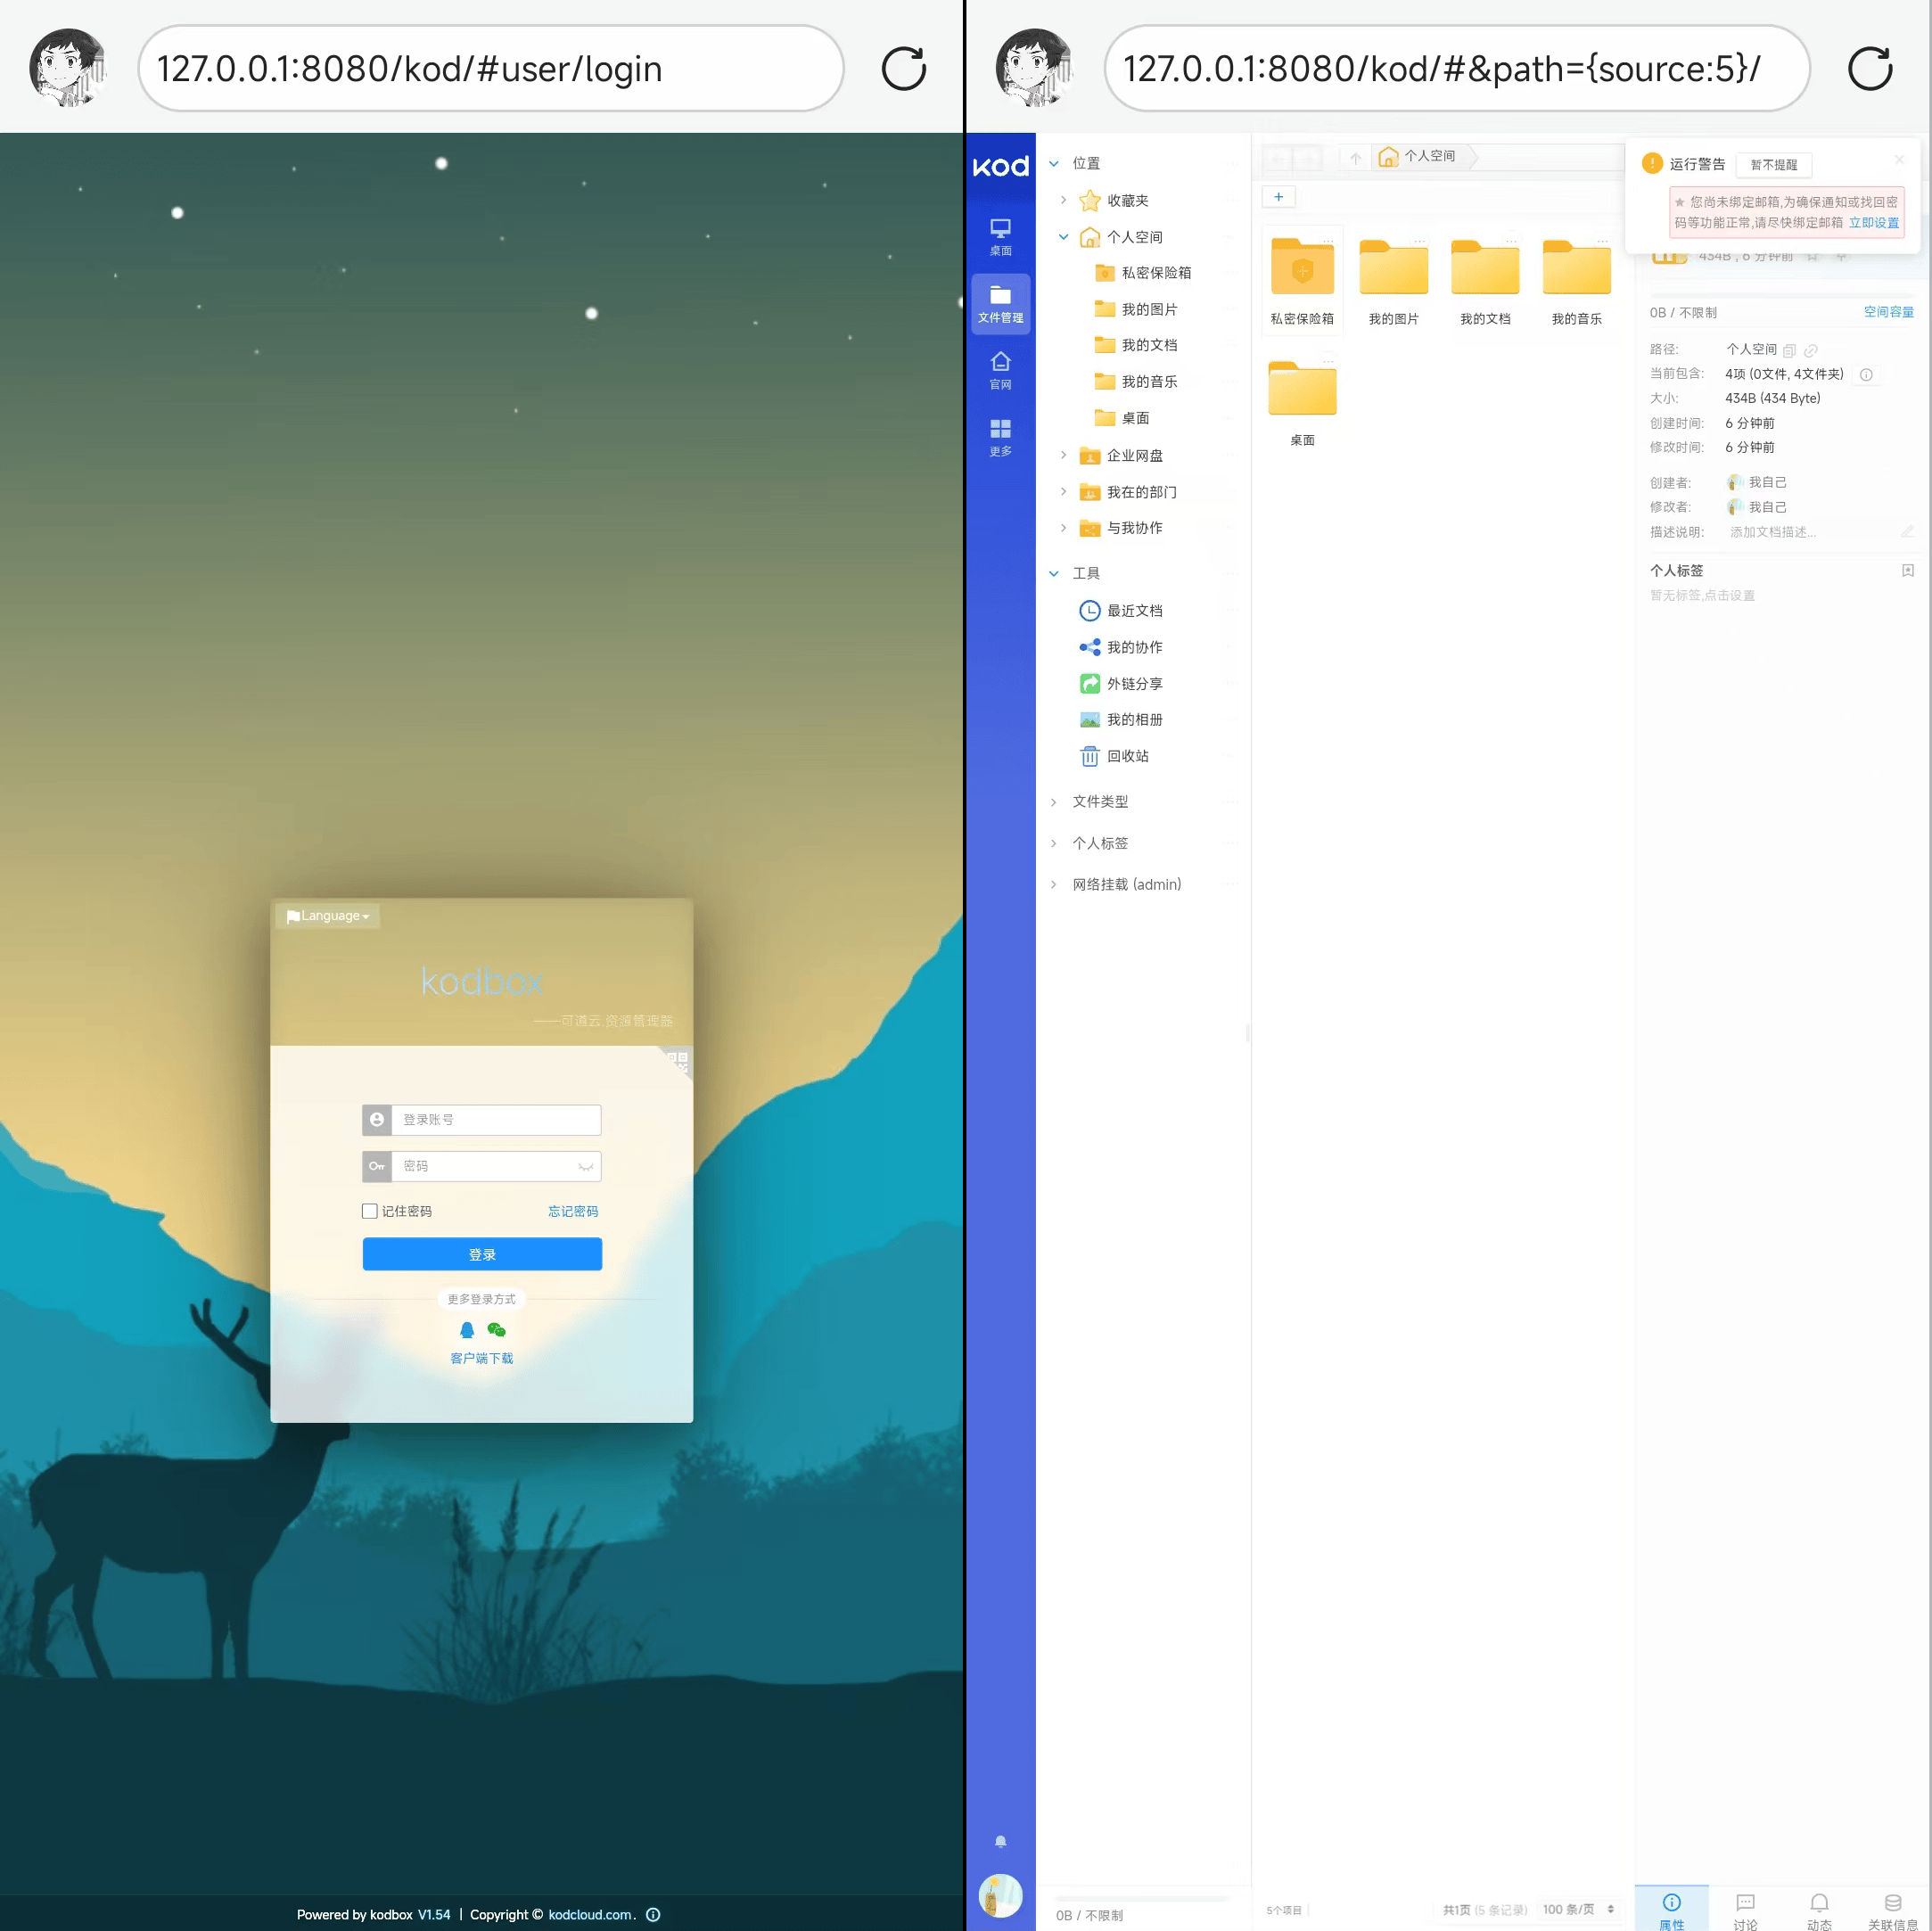Click the WeChat login icon
The image size is (1932, 1931).
click(496, 1330)
